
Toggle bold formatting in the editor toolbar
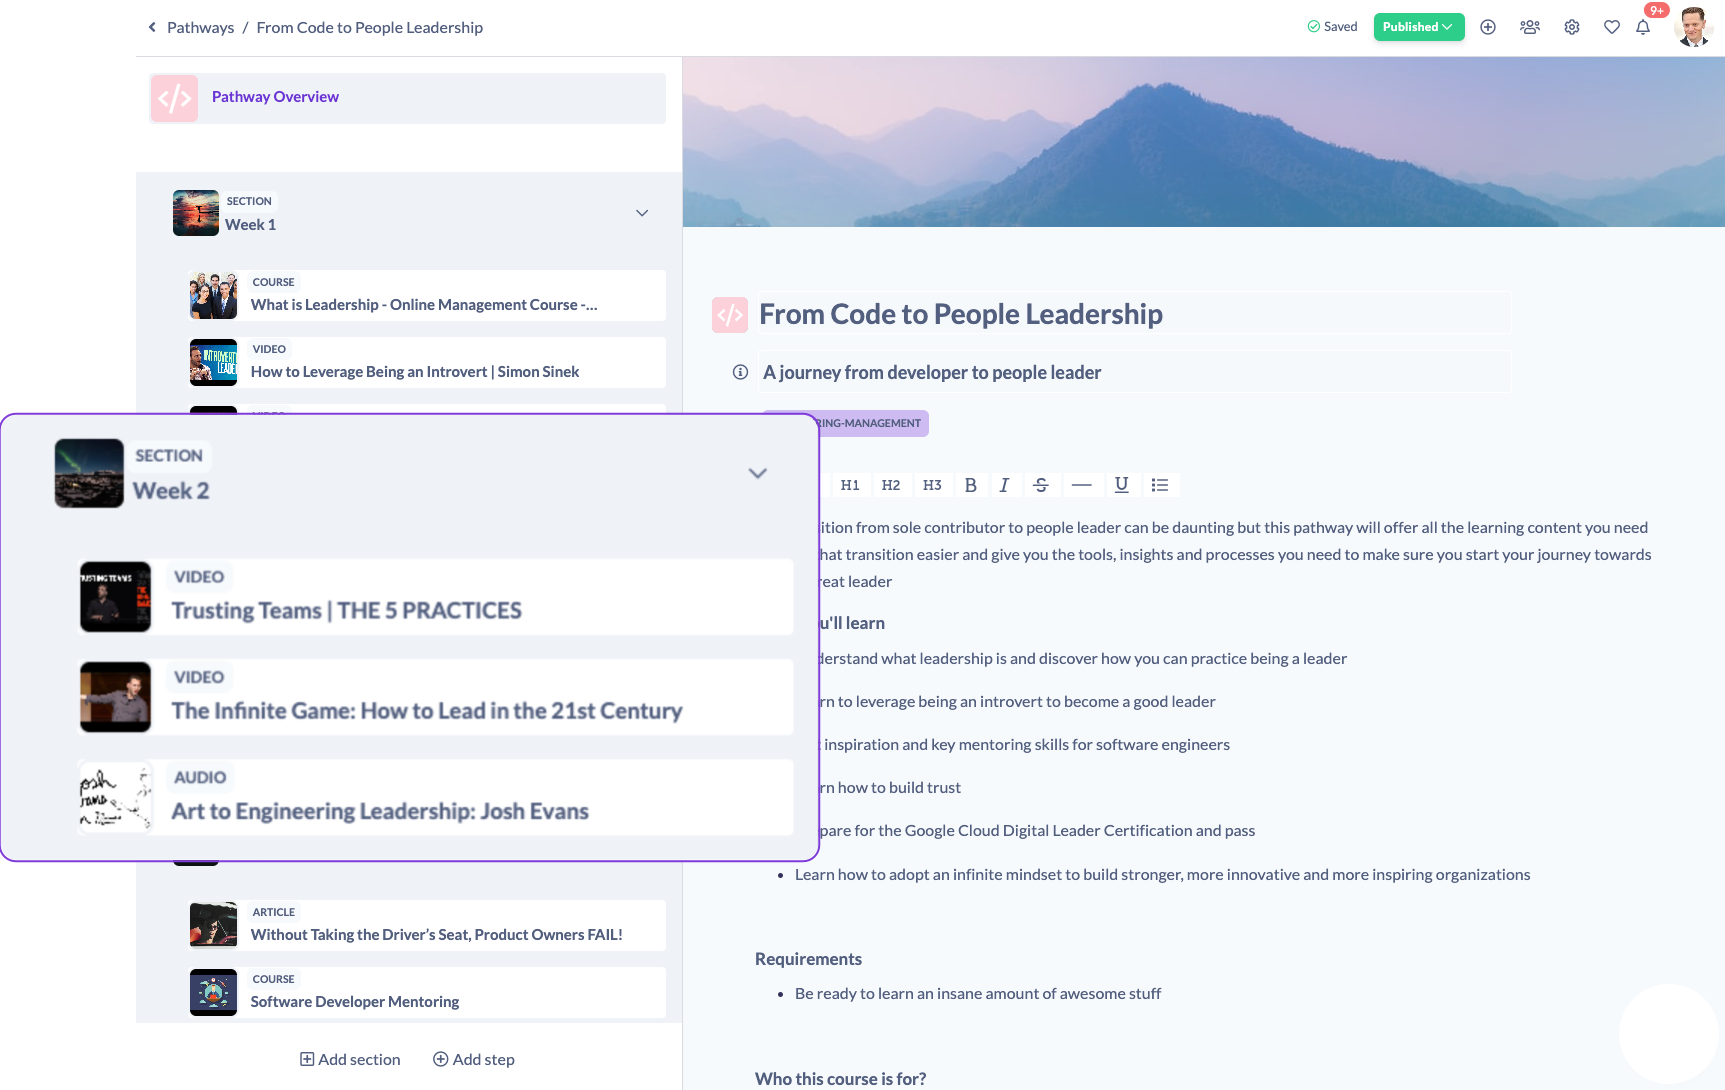[970, 485]
